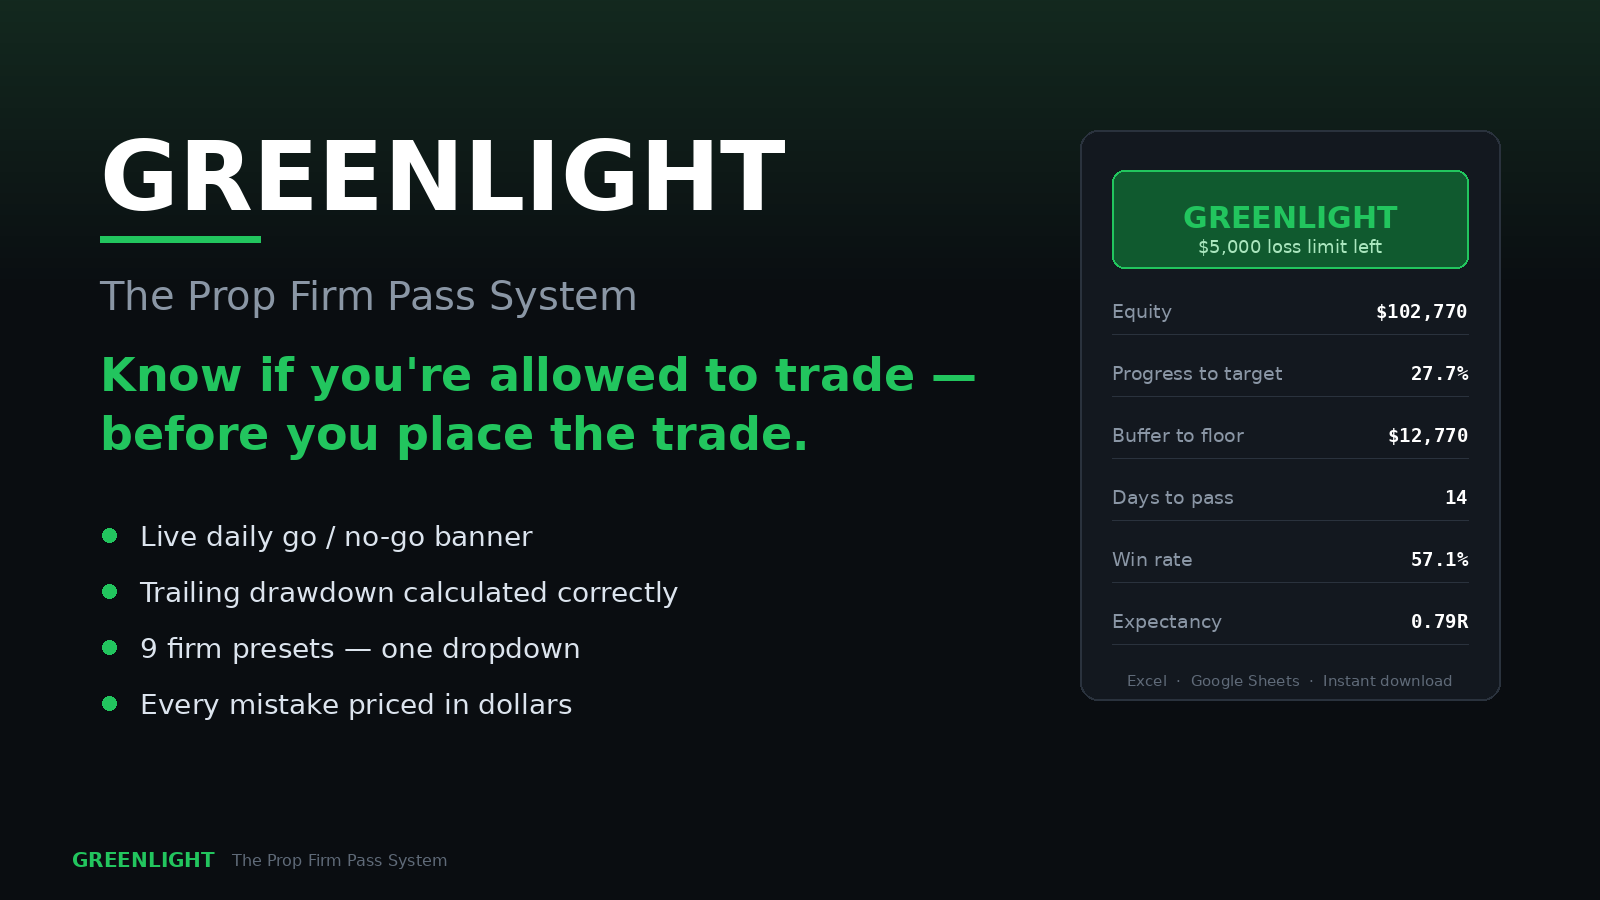Click the Days to pass row
The height and width of the screenshot is (900, 1600).
point(1290,497)
